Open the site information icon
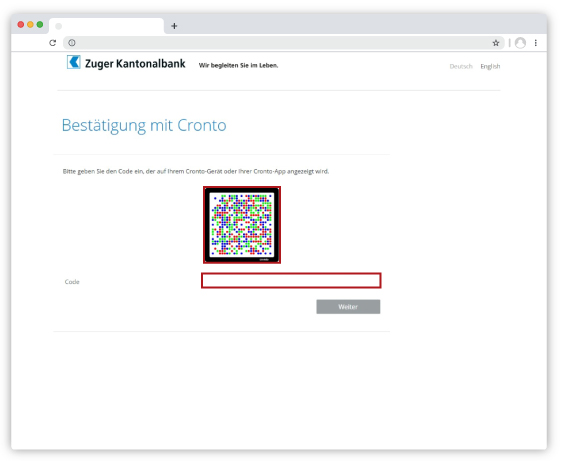 pyautogui.click(x=72, y=43)
